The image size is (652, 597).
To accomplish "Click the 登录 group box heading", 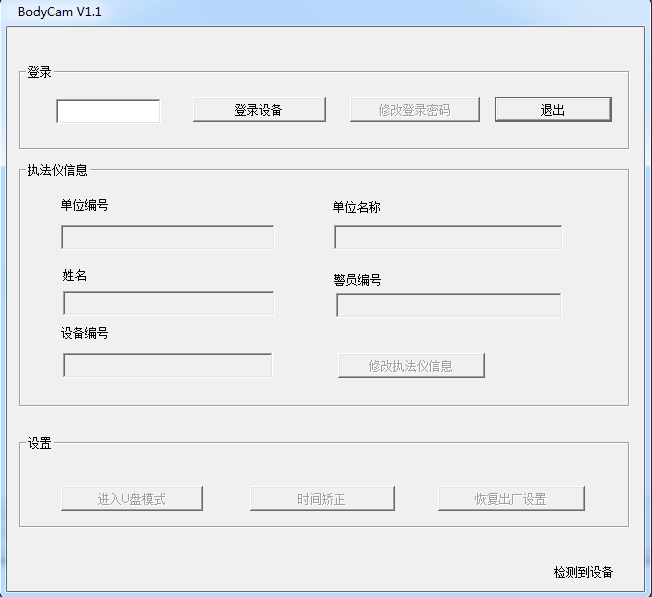I will [40, 72].
